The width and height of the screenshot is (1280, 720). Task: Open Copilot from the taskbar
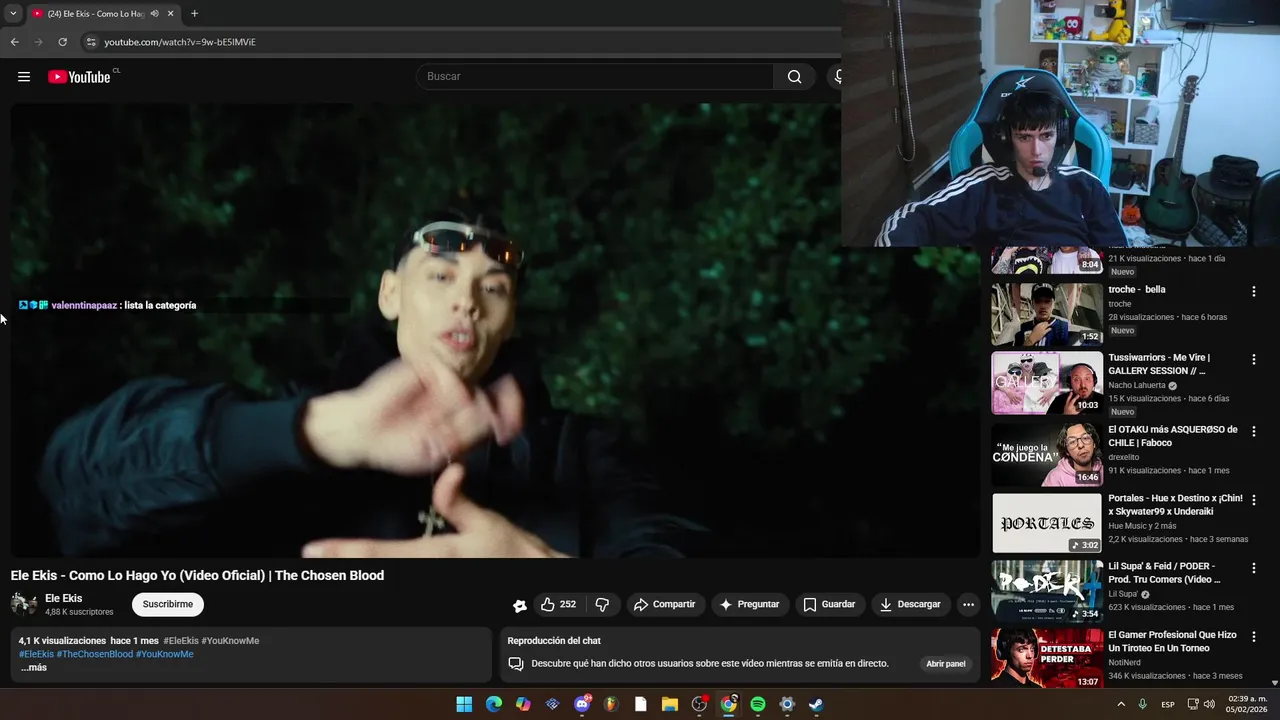523,704
